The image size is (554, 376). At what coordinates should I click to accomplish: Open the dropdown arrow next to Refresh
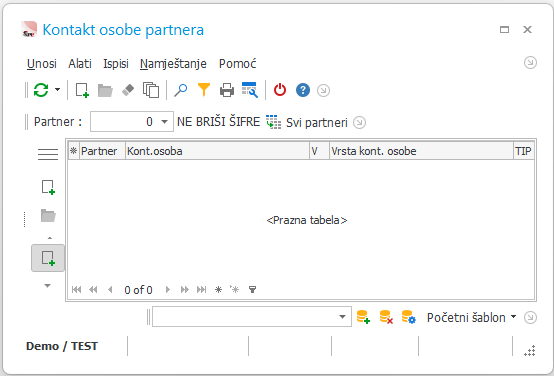(x=57, y=90)
